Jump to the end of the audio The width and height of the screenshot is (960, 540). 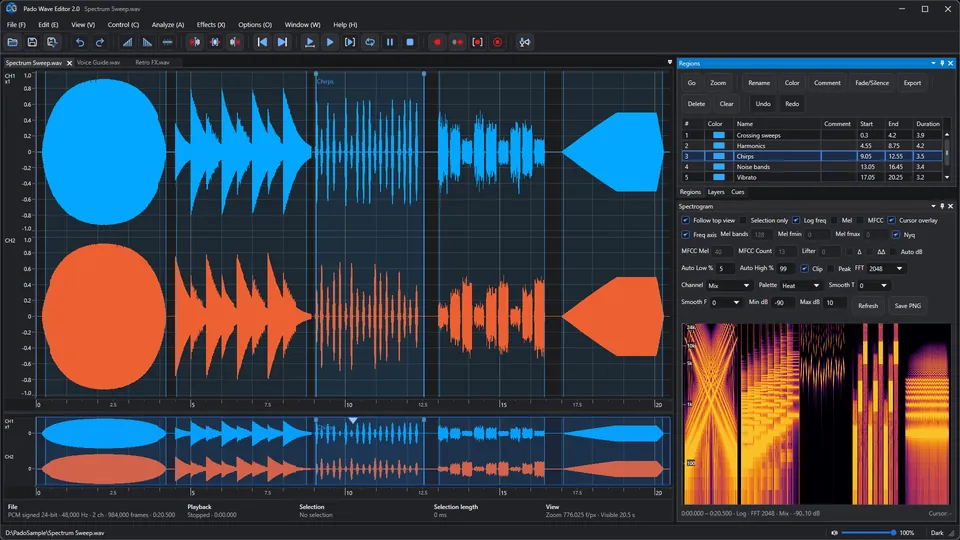click(282, 42)
